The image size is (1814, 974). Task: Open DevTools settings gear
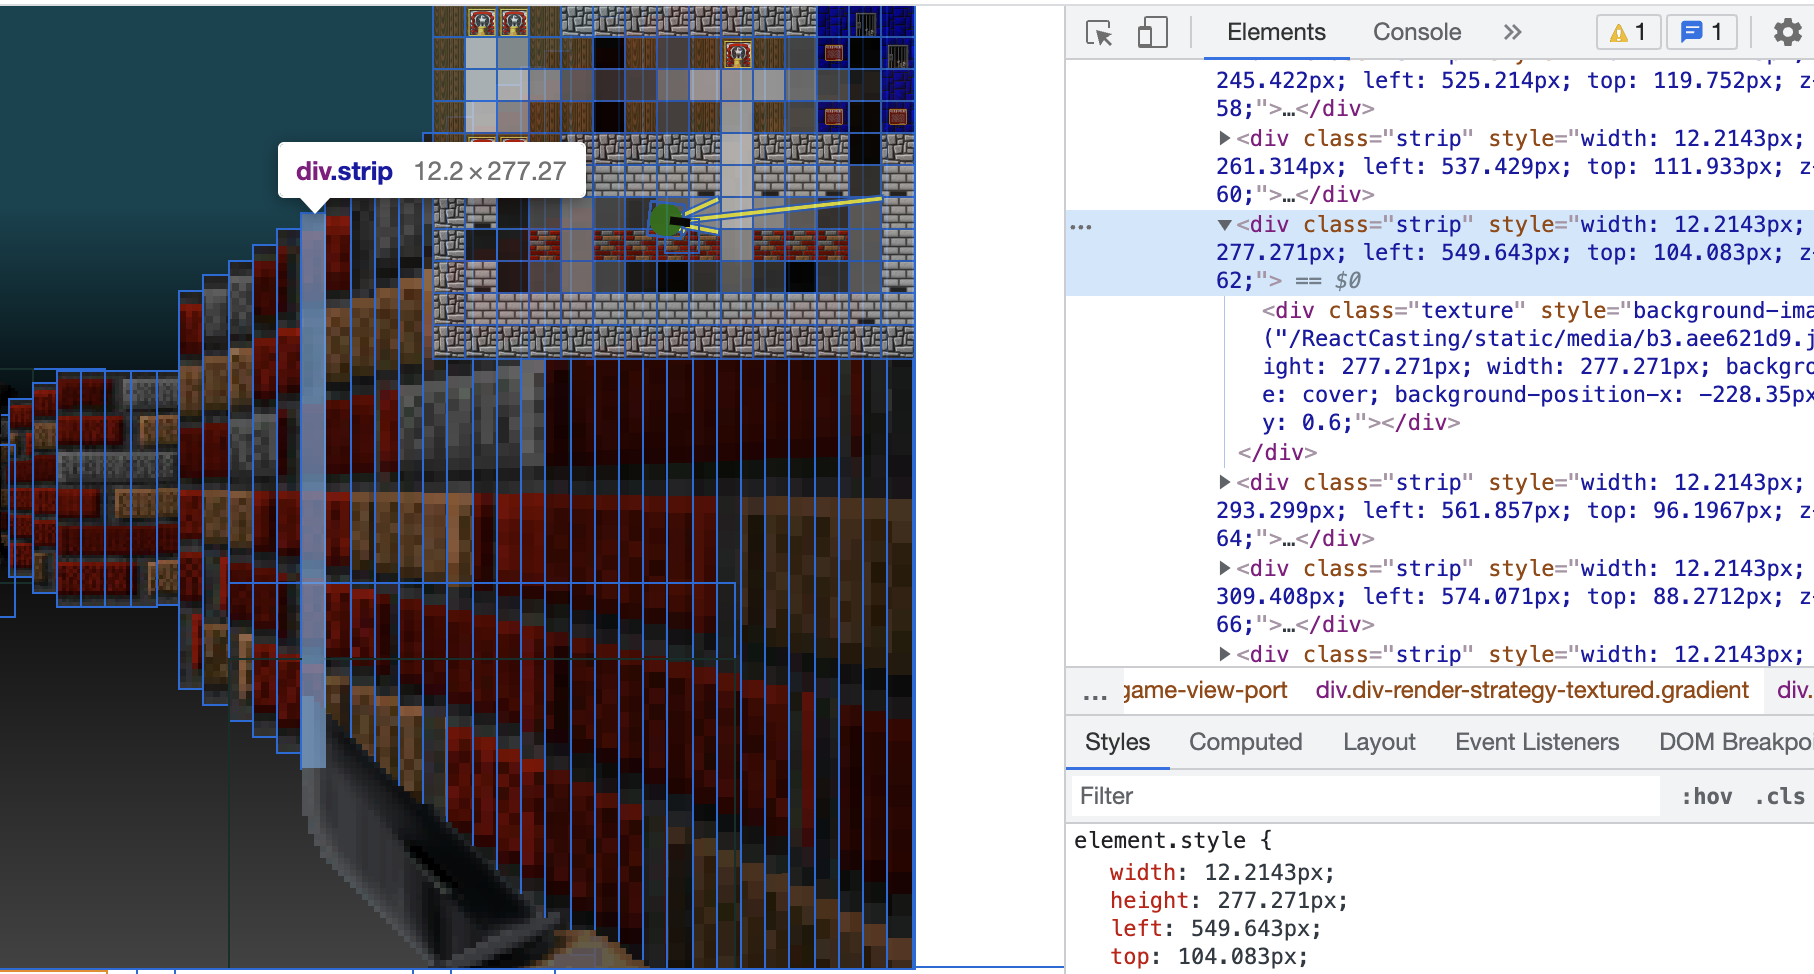[x=1787, y=32]
